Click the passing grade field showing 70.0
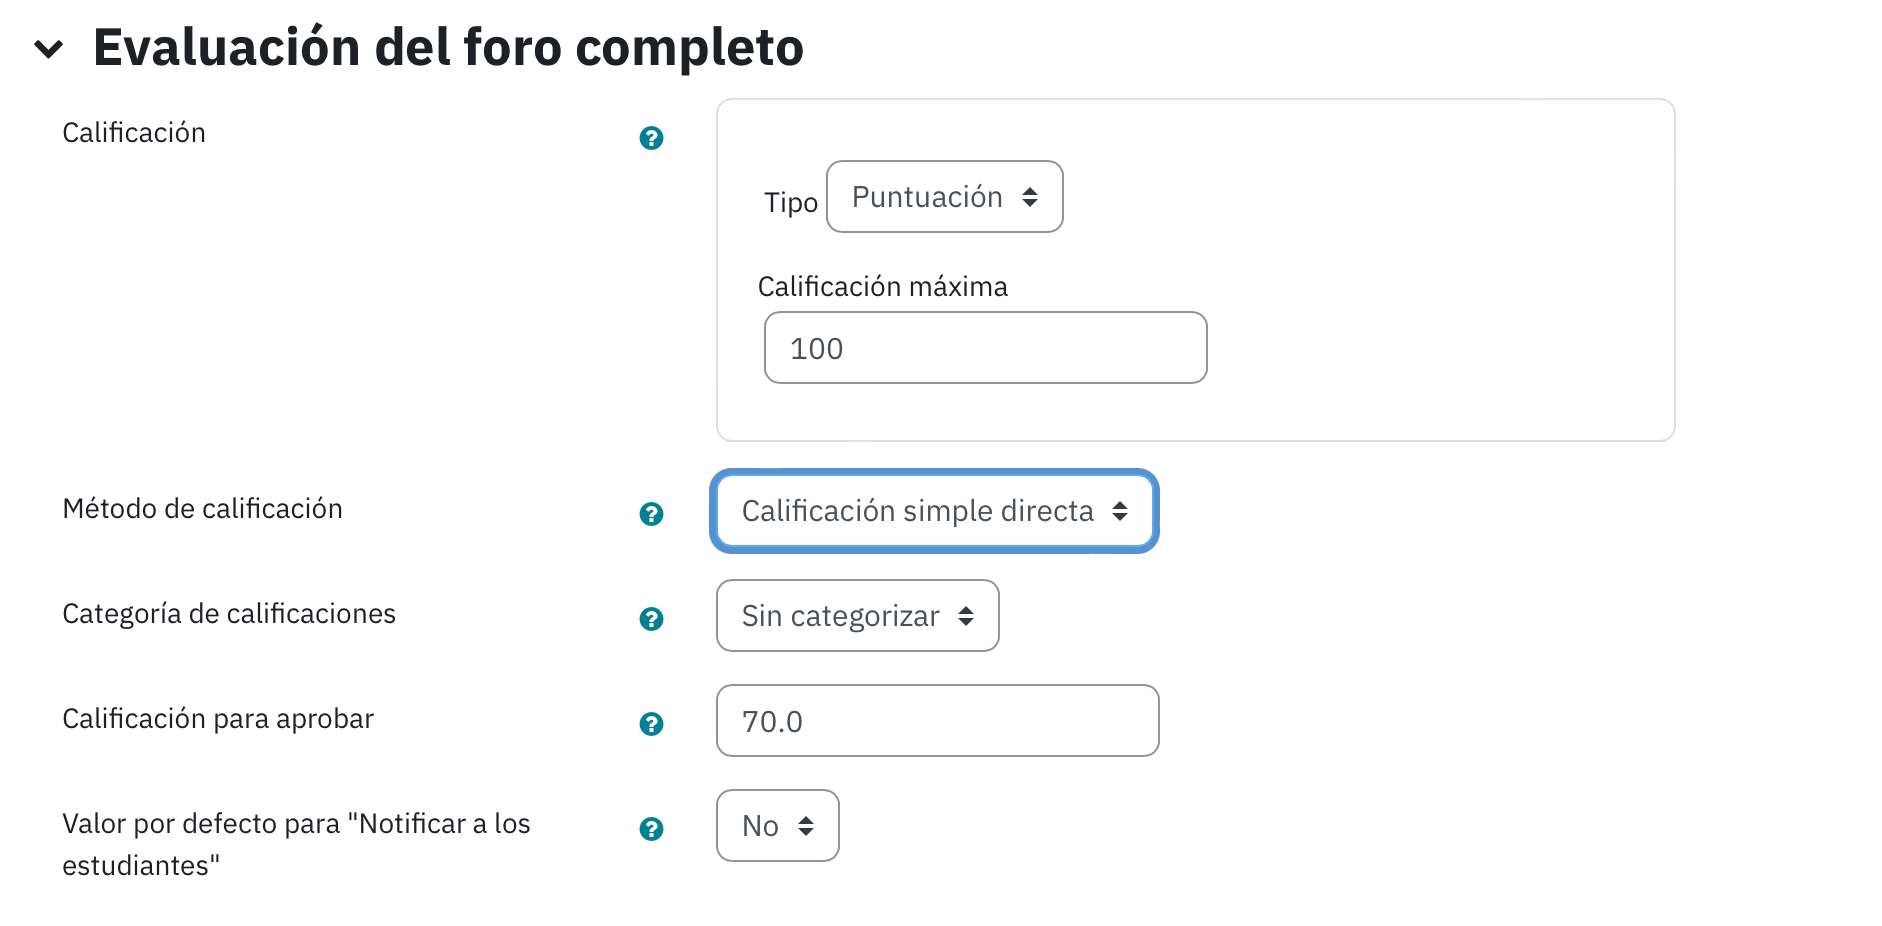 click(937, 721)
